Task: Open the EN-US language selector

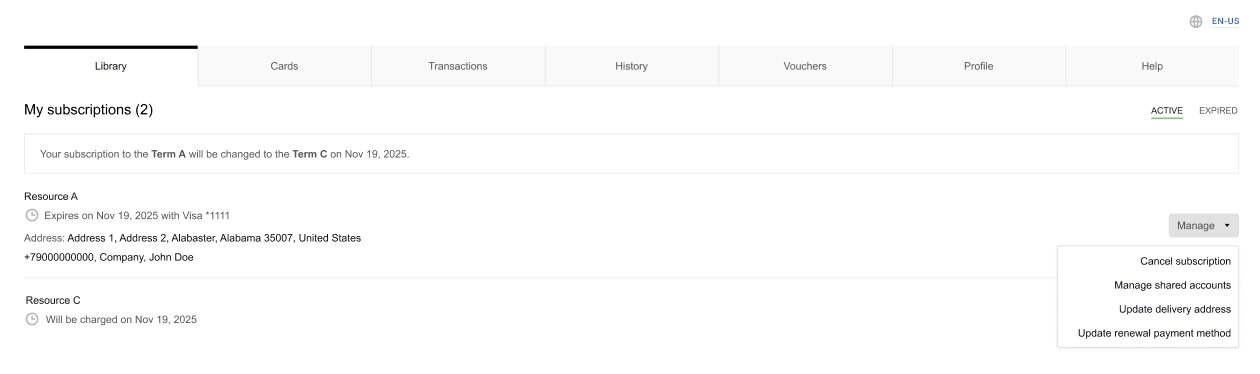Action: (x=1225, y=21)
